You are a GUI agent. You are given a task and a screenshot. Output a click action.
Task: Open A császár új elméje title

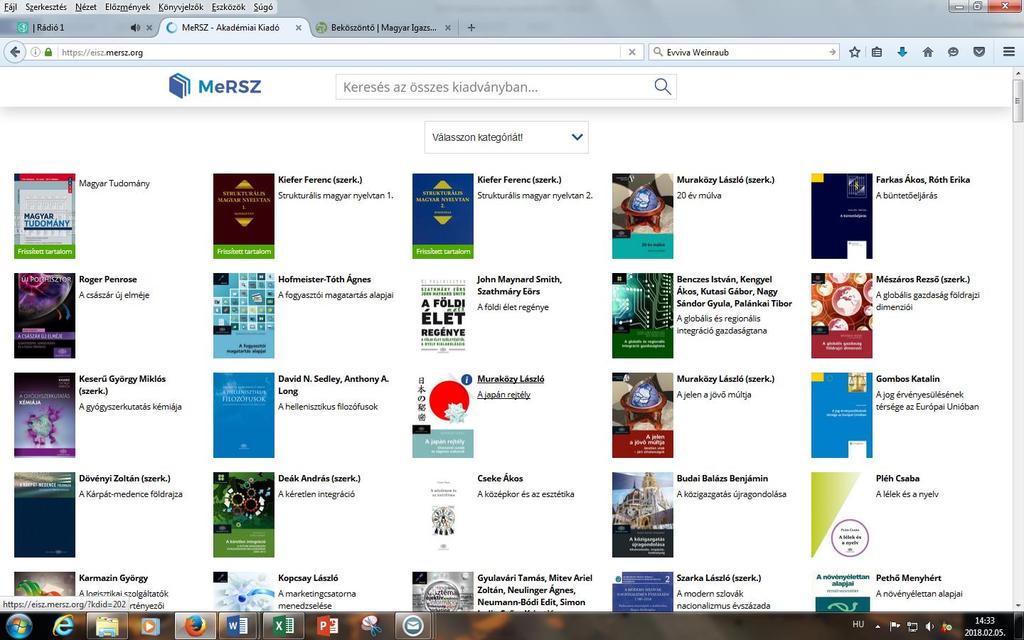(x=114, y=295)
